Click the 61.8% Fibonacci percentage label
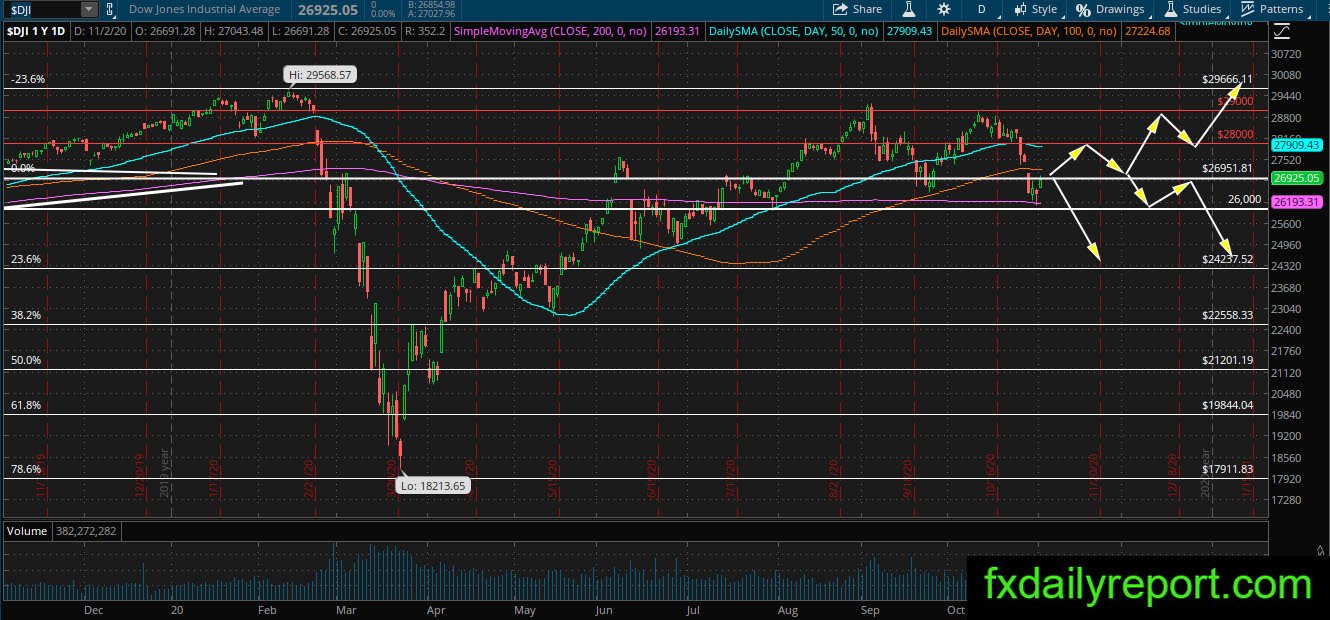This screenshot has height=620, width=1330. [x=26, y=405]
